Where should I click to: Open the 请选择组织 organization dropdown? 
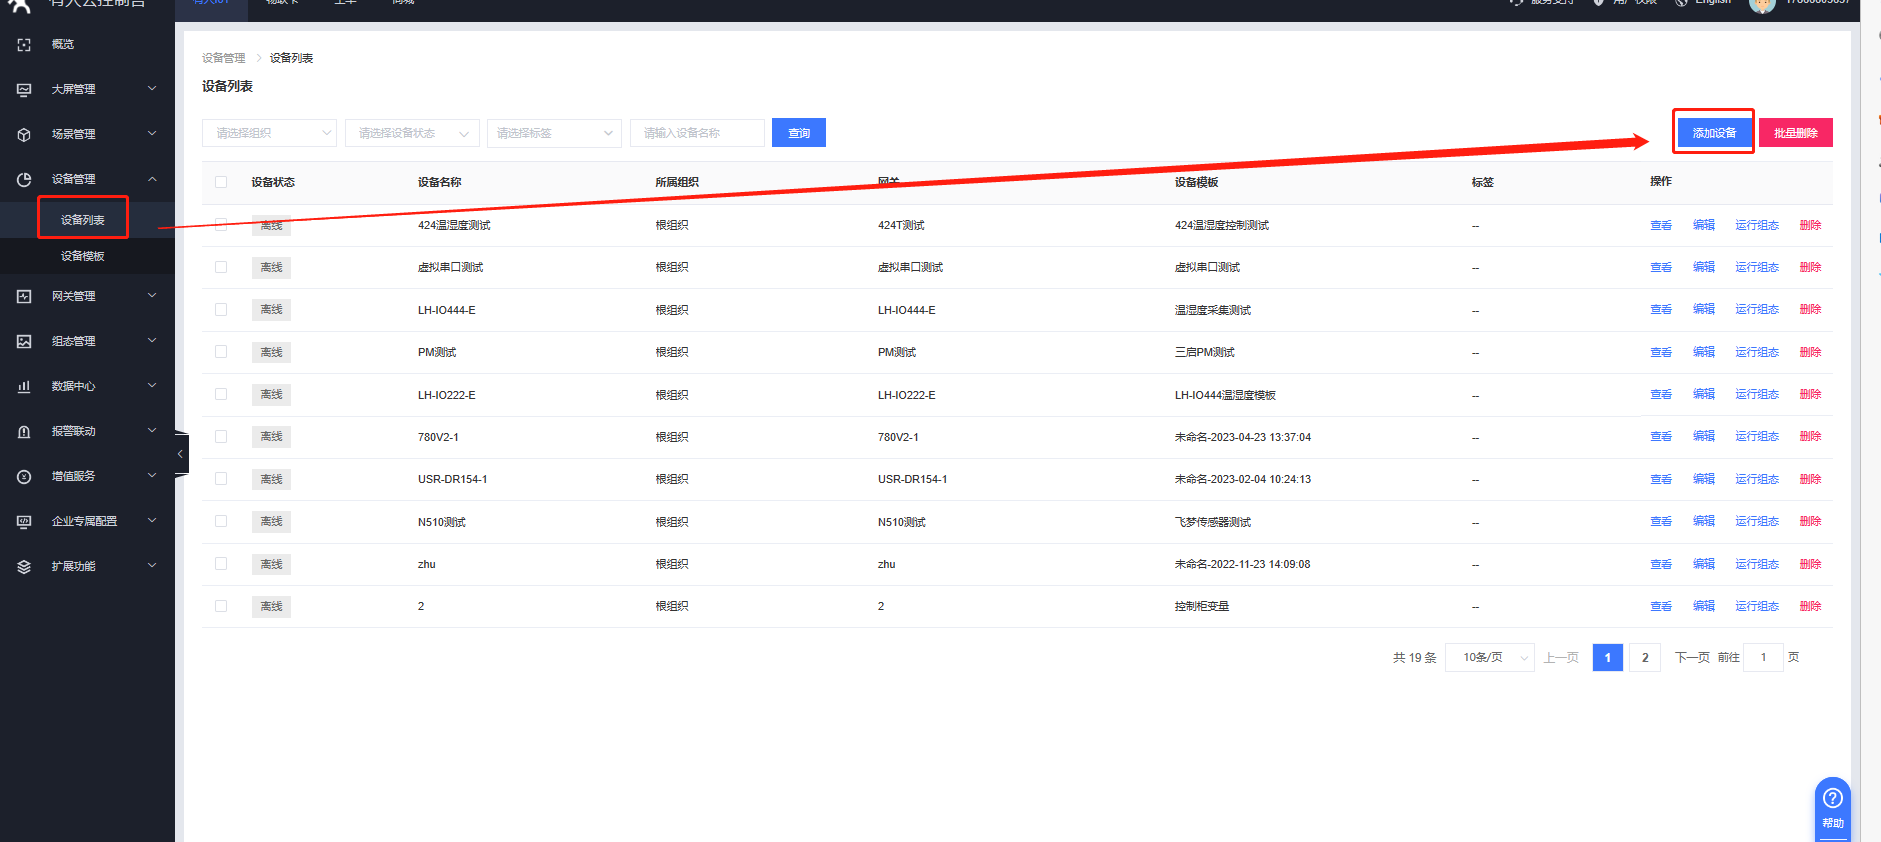tap(269, 133)
